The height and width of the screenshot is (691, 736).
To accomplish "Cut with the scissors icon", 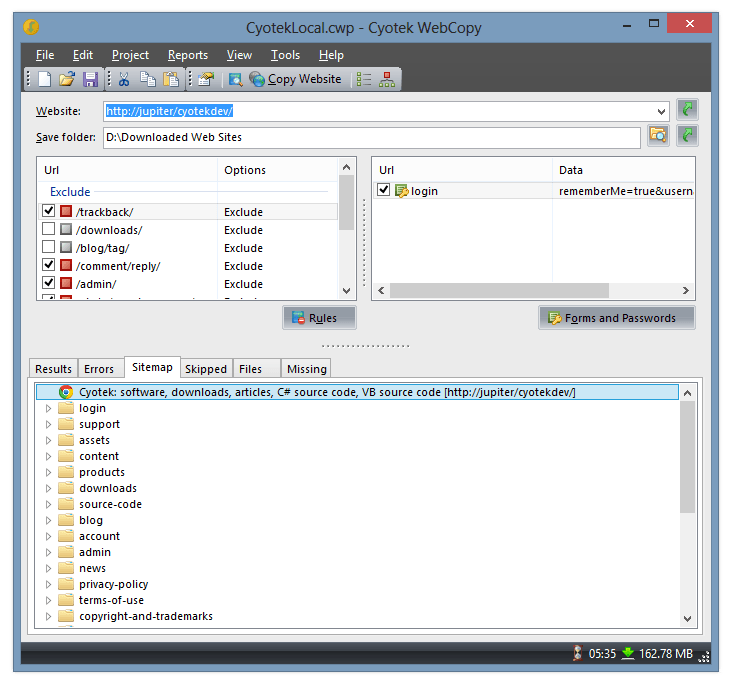I will (124, 79).
